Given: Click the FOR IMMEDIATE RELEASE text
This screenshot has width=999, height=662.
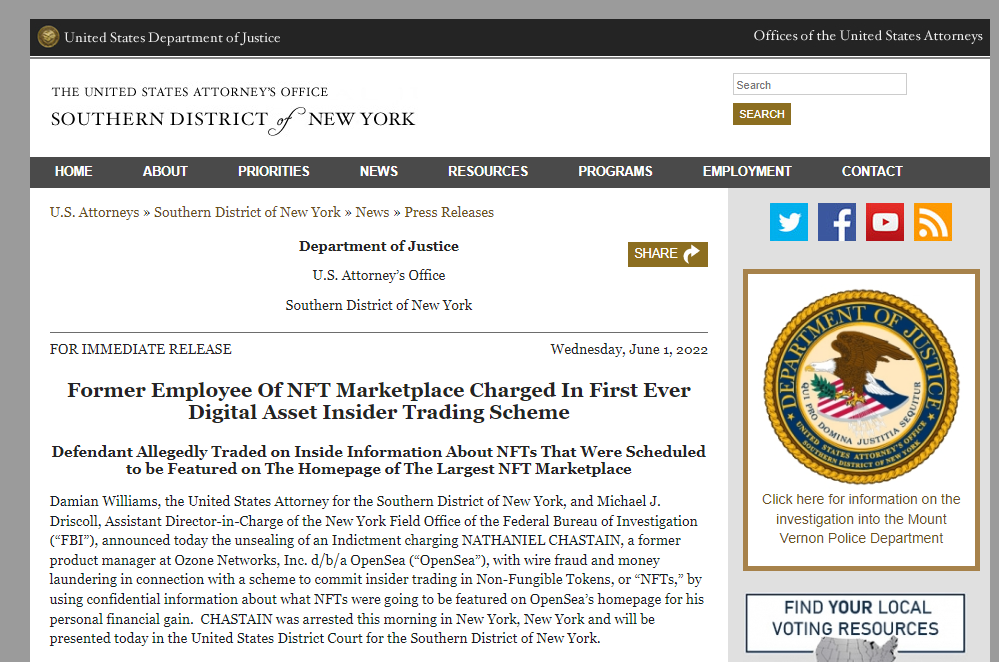Looking at the screenshot, I should pos(141,349).
